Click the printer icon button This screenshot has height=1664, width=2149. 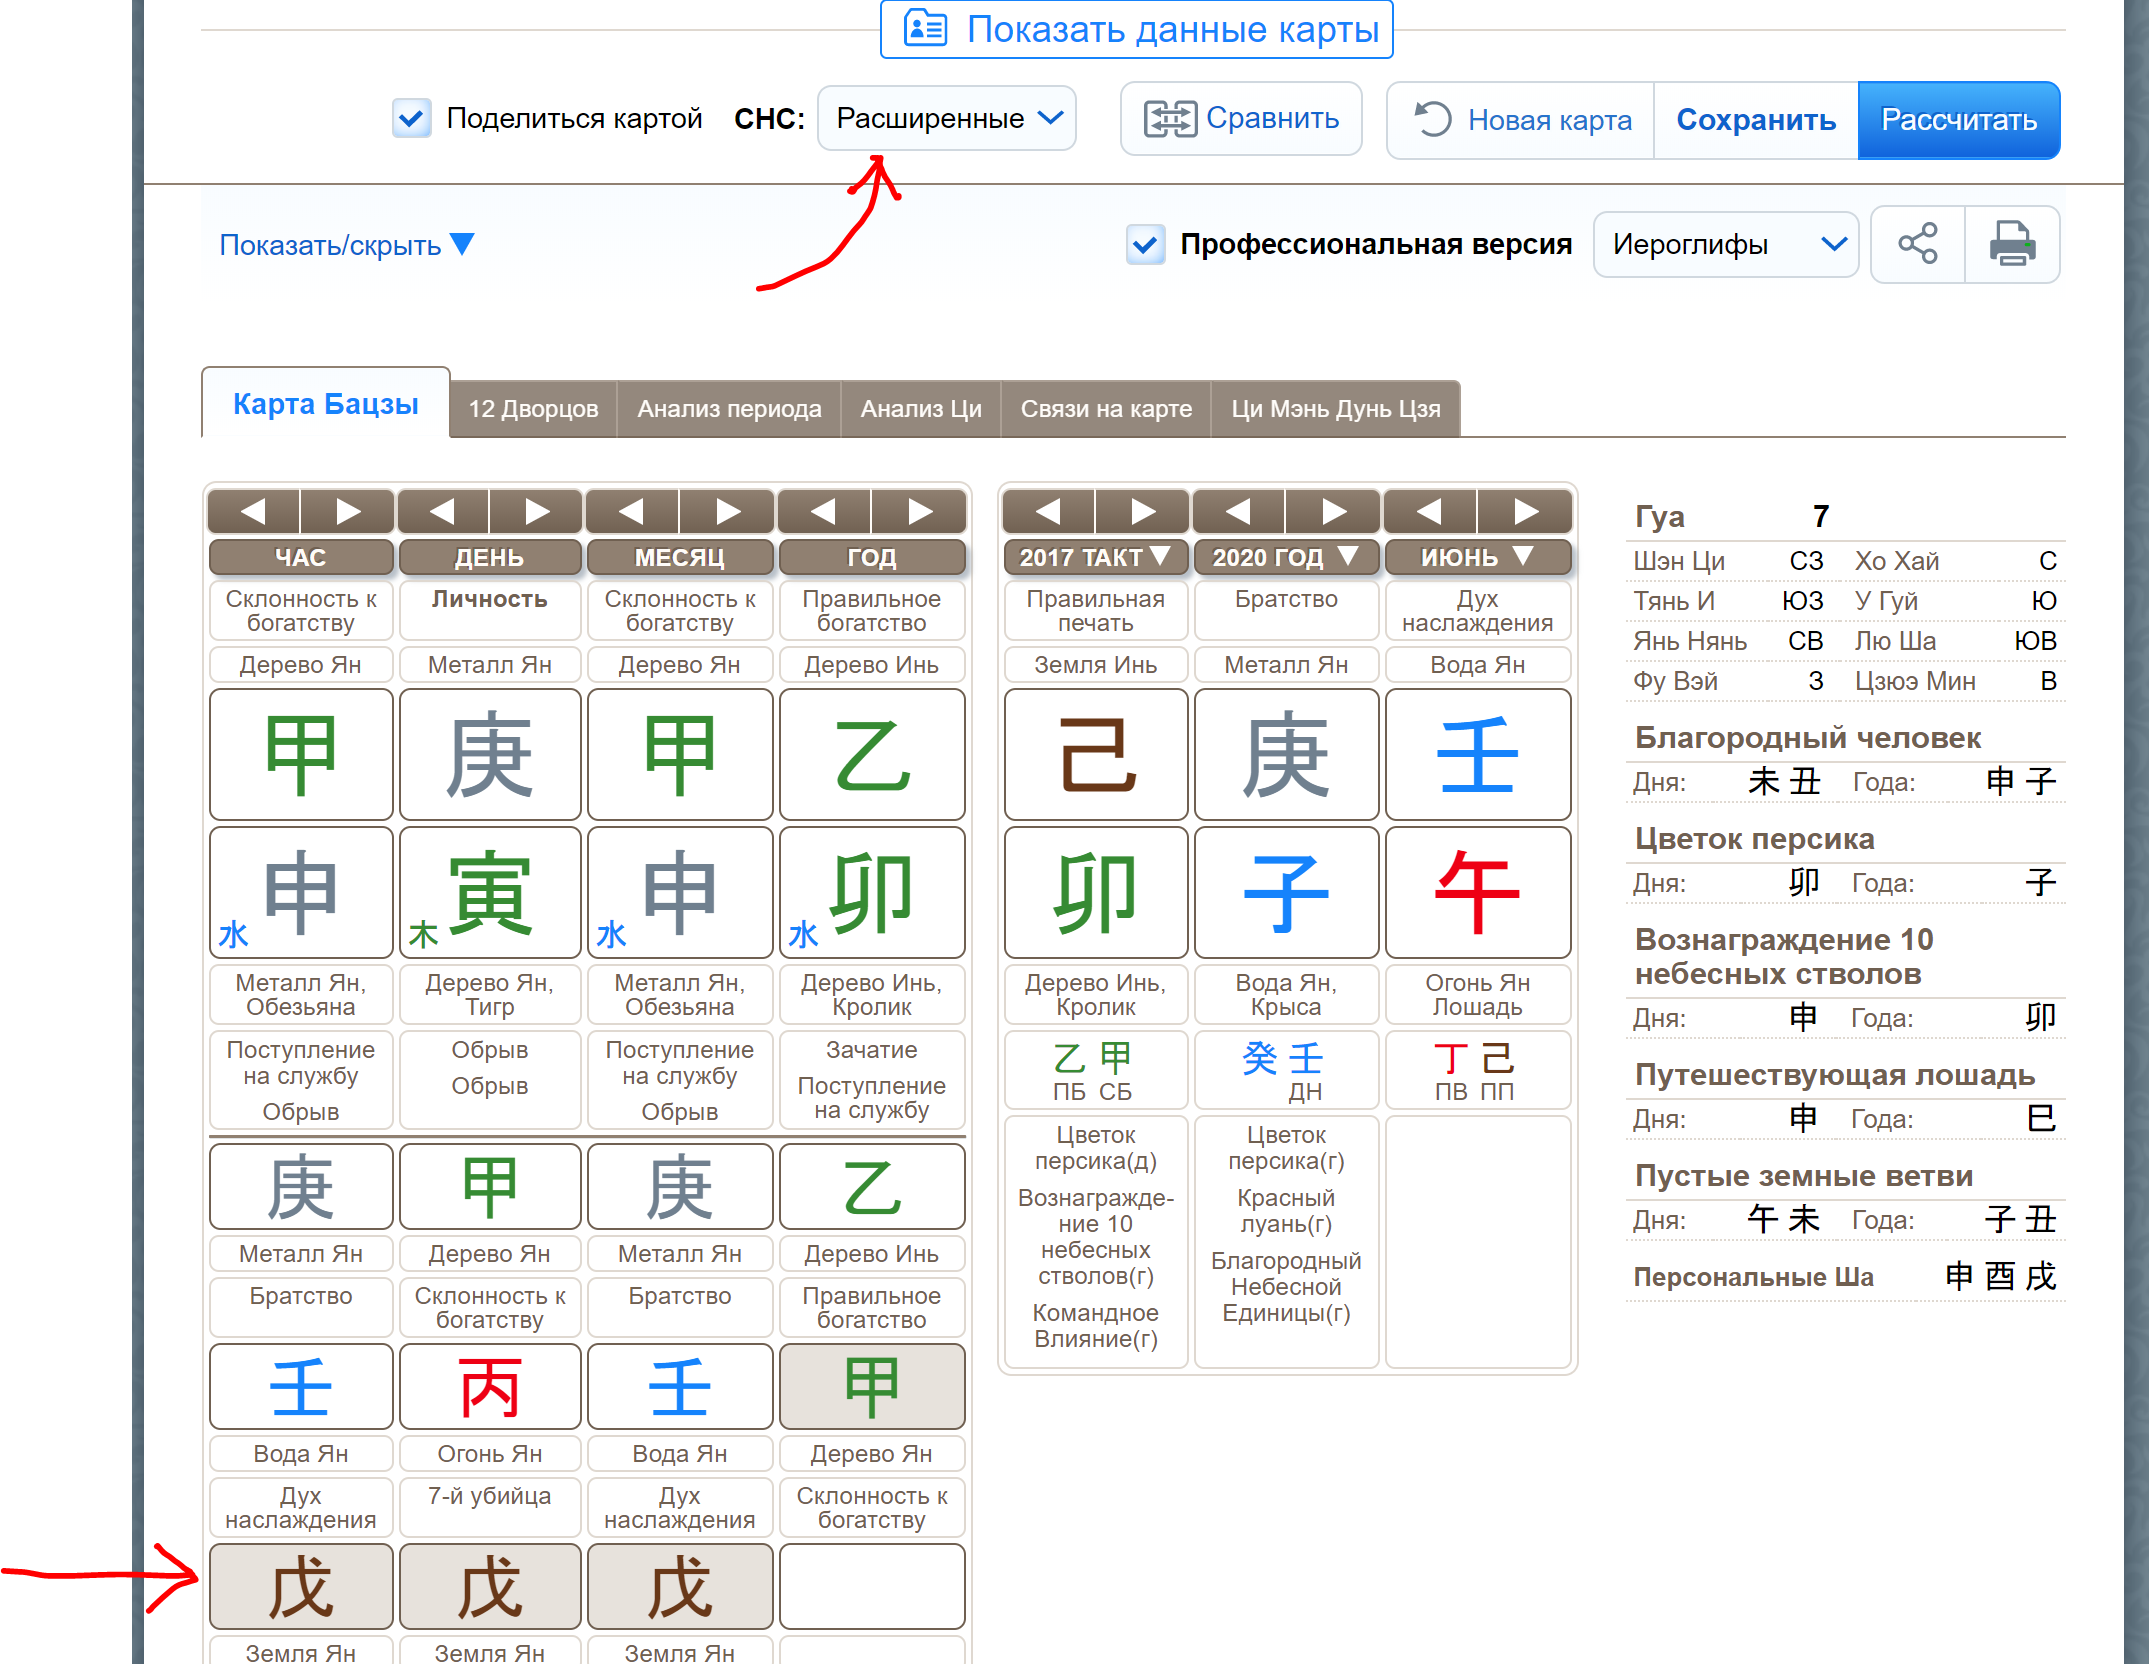coord(2011,244)
